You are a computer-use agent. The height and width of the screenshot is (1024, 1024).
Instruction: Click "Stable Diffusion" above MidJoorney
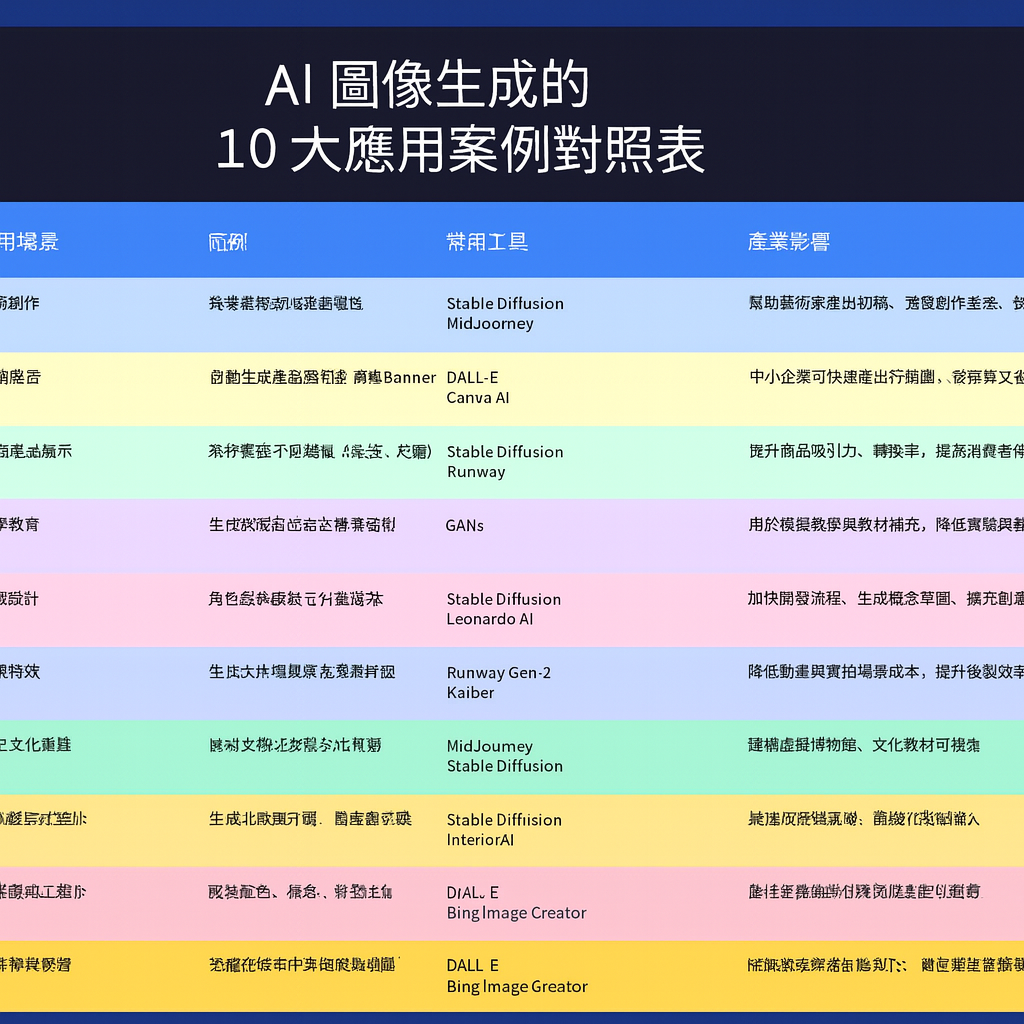505,303
